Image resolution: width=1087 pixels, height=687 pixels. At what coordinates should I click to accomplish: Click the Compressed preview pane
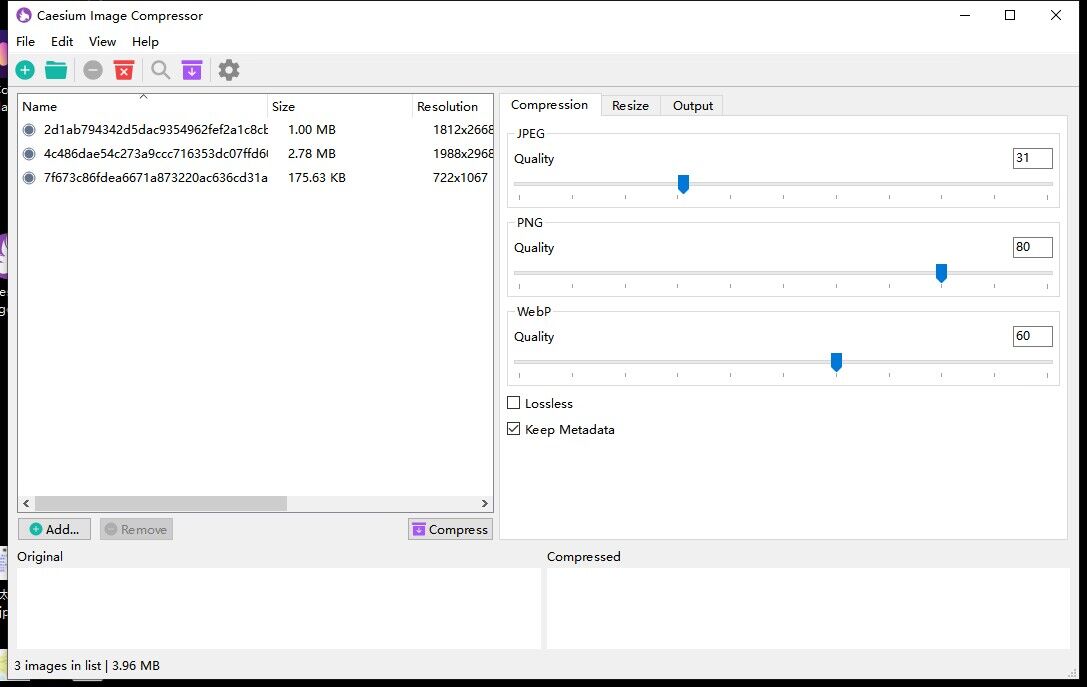pyautogui.click(x=808, y=609)
